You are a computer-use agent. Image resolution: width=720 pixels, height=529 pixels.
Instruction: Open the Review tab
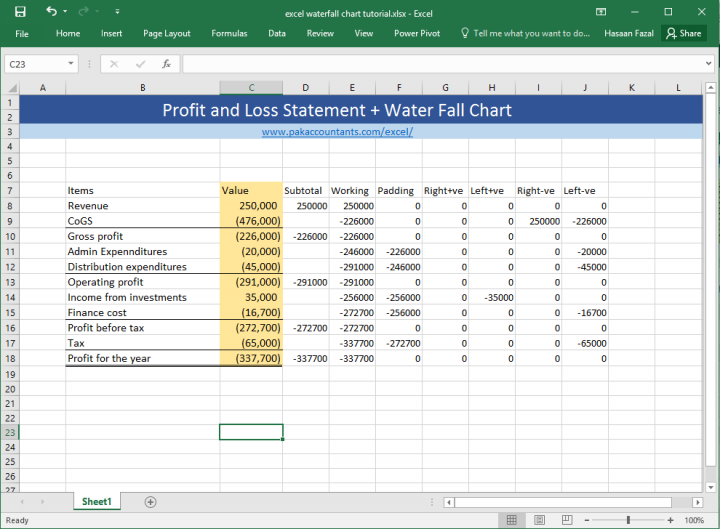click(320, 34)
